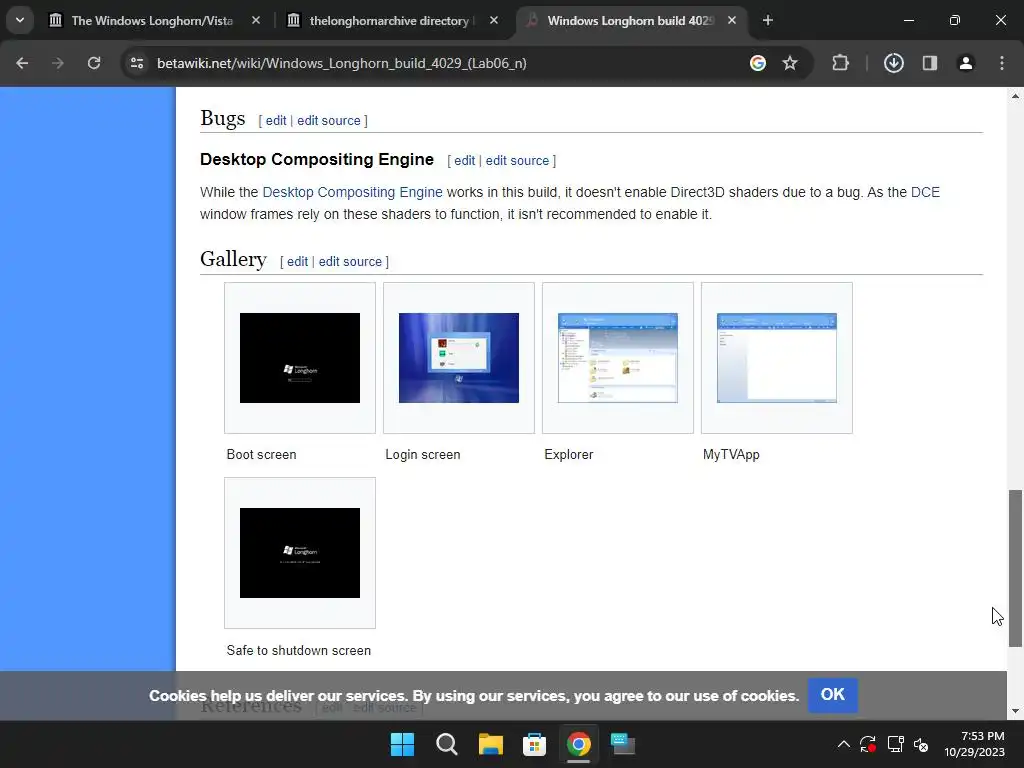
Task: Click edit beside Desktop Compositing Engine heading
Action: (x=464, y=161)
